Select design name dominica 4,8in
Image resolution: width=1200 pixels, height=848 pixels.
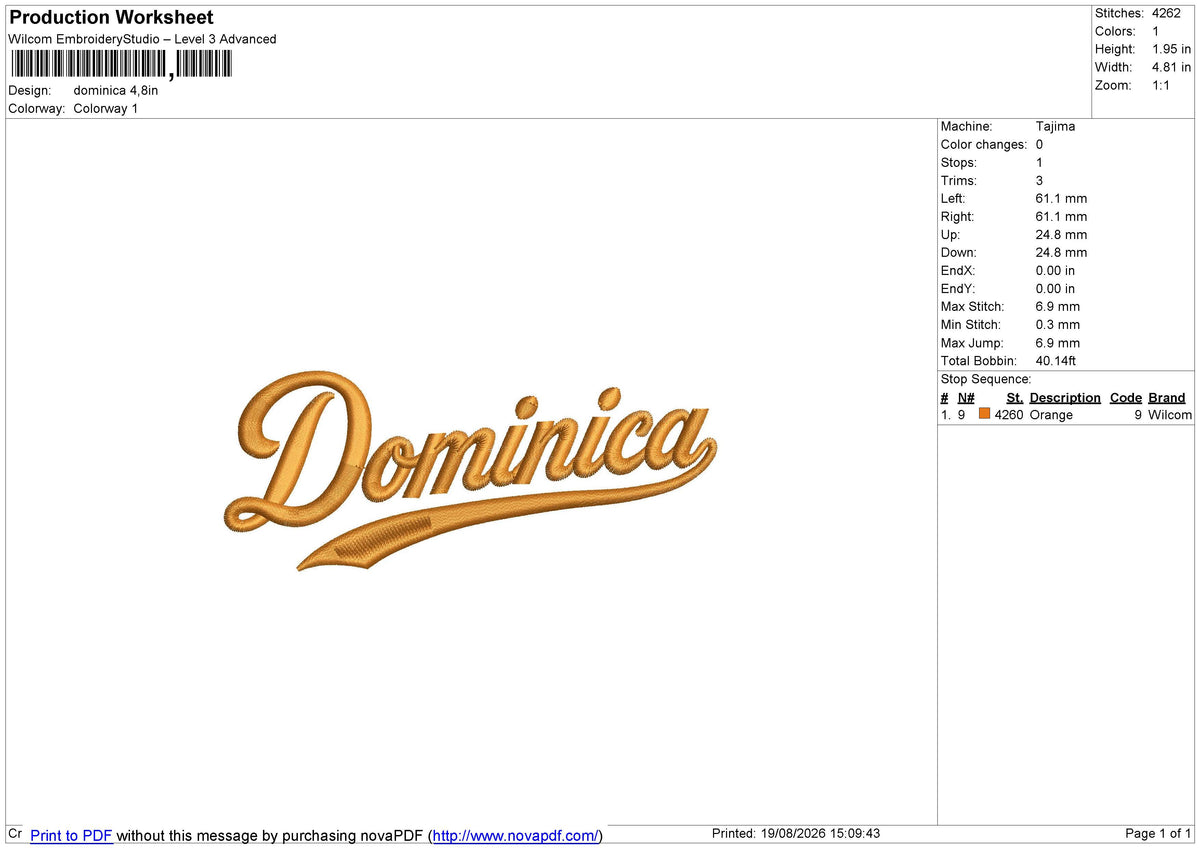[116, 90]
